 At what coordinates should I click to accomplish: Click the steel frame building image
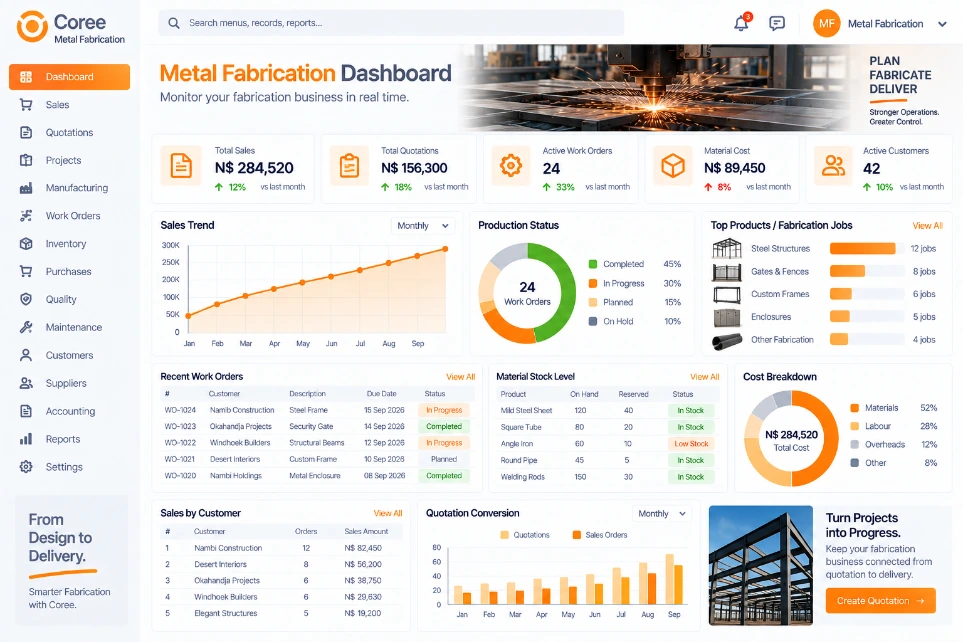coord(760,565)
